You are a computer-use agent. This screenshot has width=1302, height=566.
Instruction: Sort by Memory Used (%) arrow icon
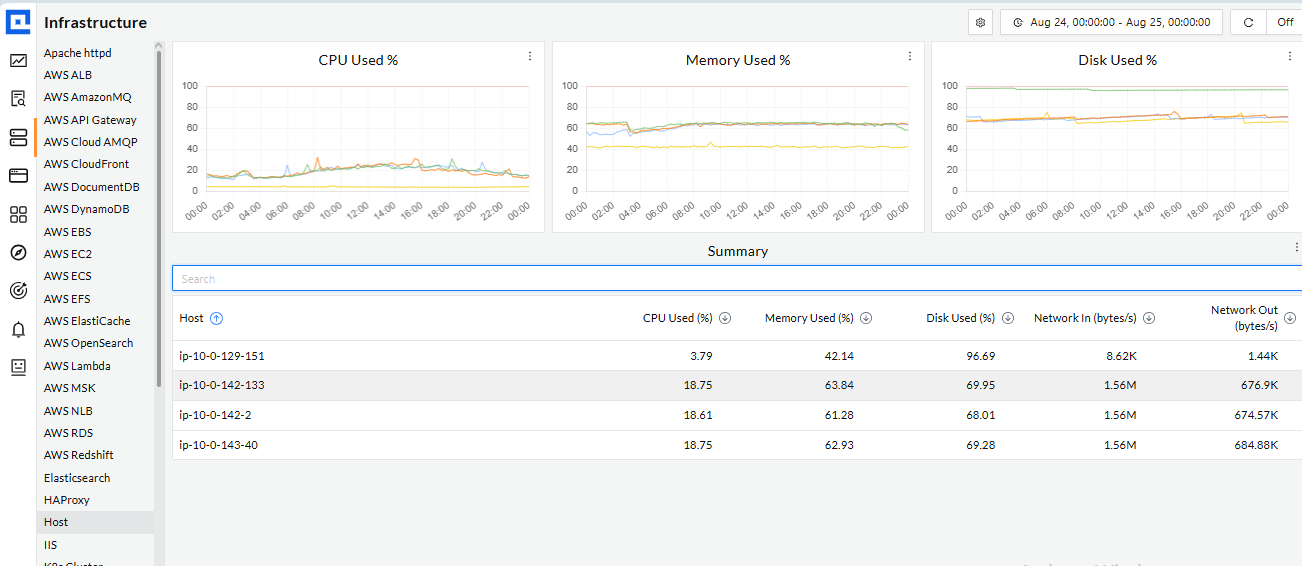point(866,318)
